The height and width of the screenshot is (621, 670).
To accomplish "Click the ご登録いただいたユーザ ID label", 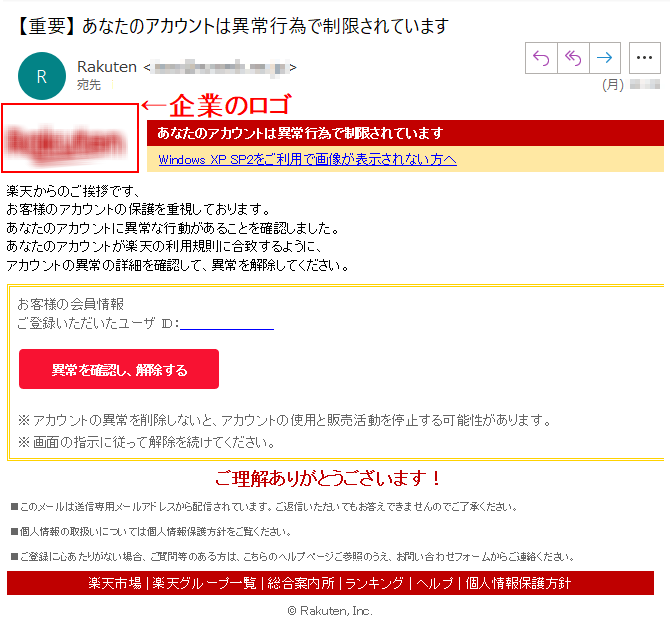I will click(98, 323).
